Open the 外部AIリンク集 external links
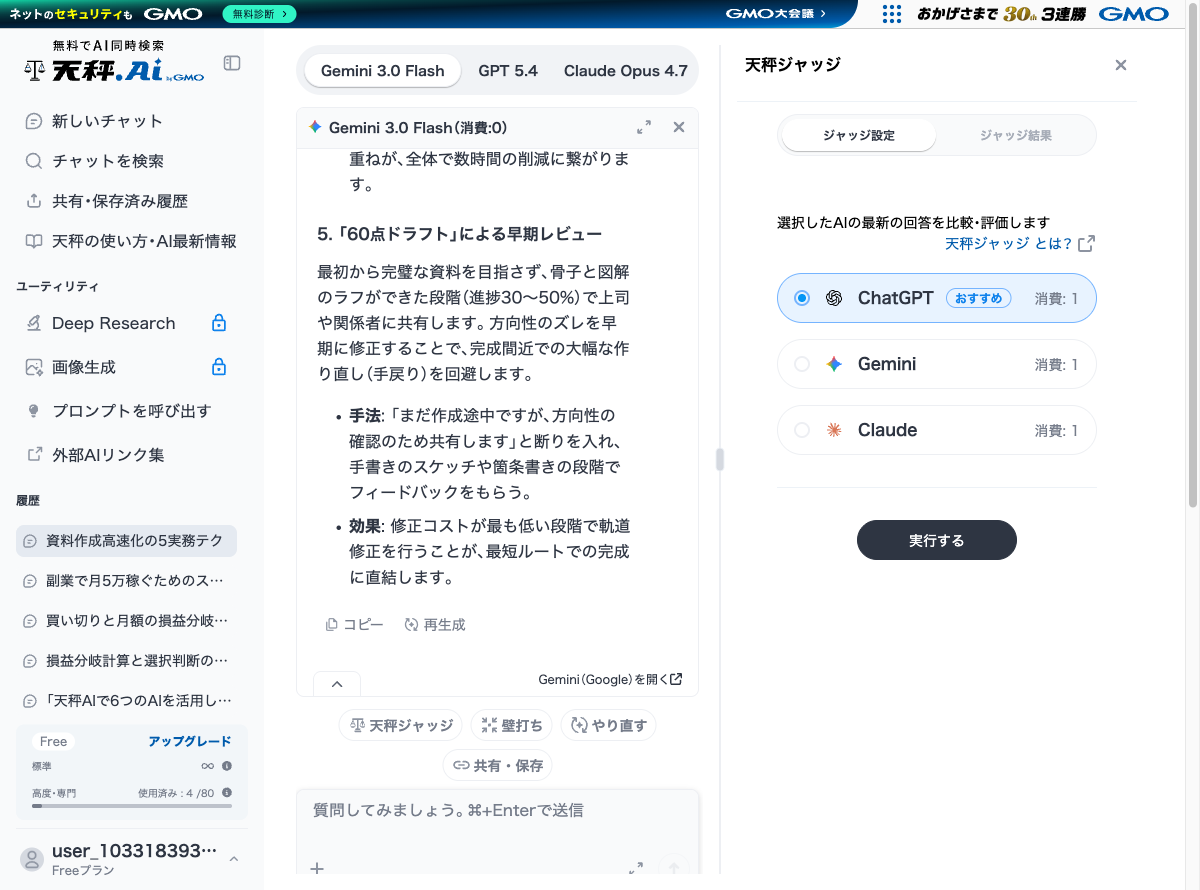Viewport: 1200px width, 890px height. (x=110, y=455)
